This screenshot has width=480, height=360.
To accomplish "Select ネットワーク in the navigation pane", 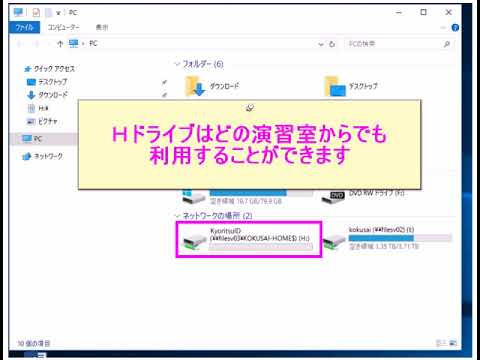I will [x=48, y=156].
